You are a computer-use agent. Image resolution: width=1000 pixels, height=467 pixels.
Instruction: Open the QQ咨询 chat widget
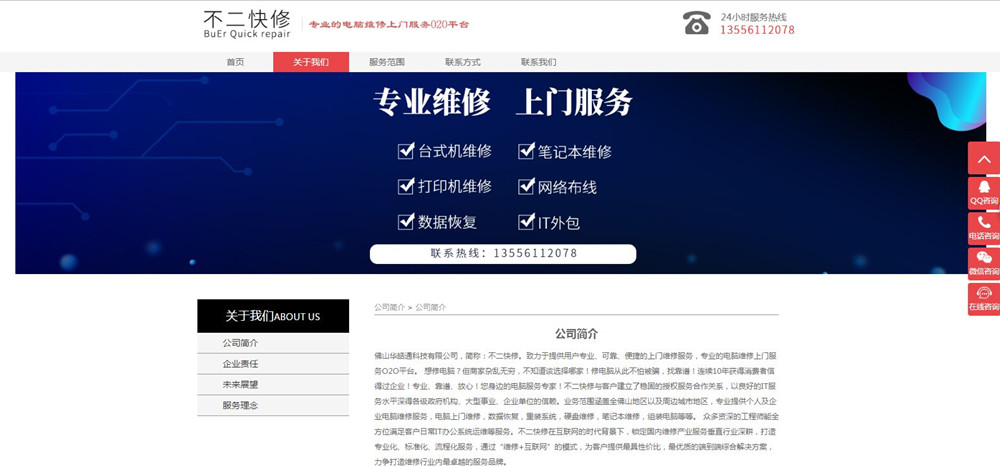pos(983,193)
